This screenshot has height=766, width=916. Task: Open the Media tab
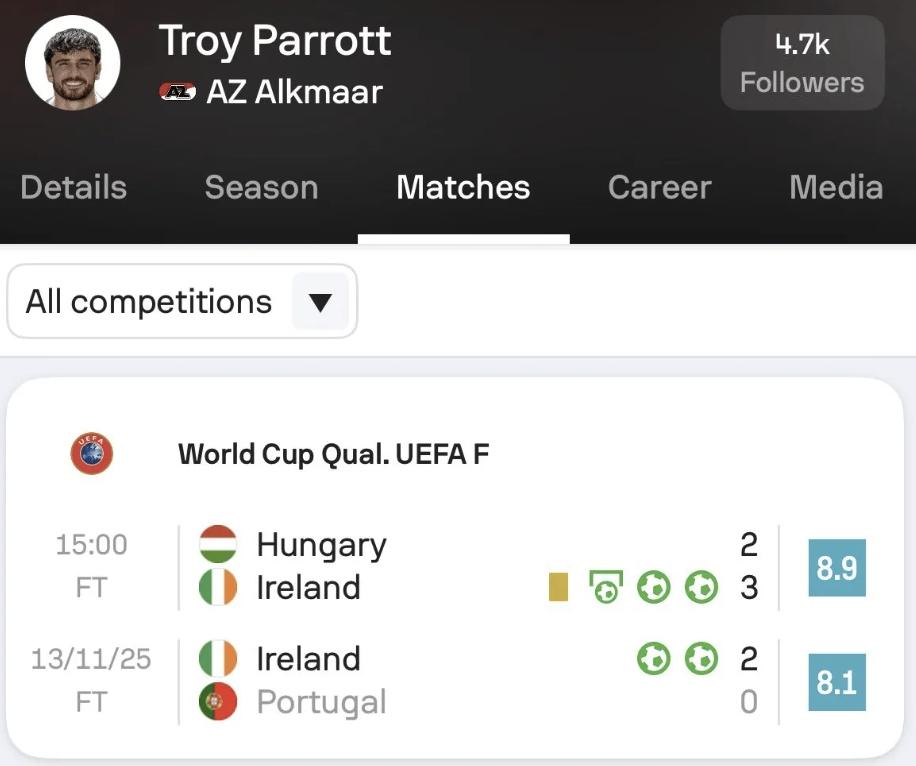coord(835,188)
